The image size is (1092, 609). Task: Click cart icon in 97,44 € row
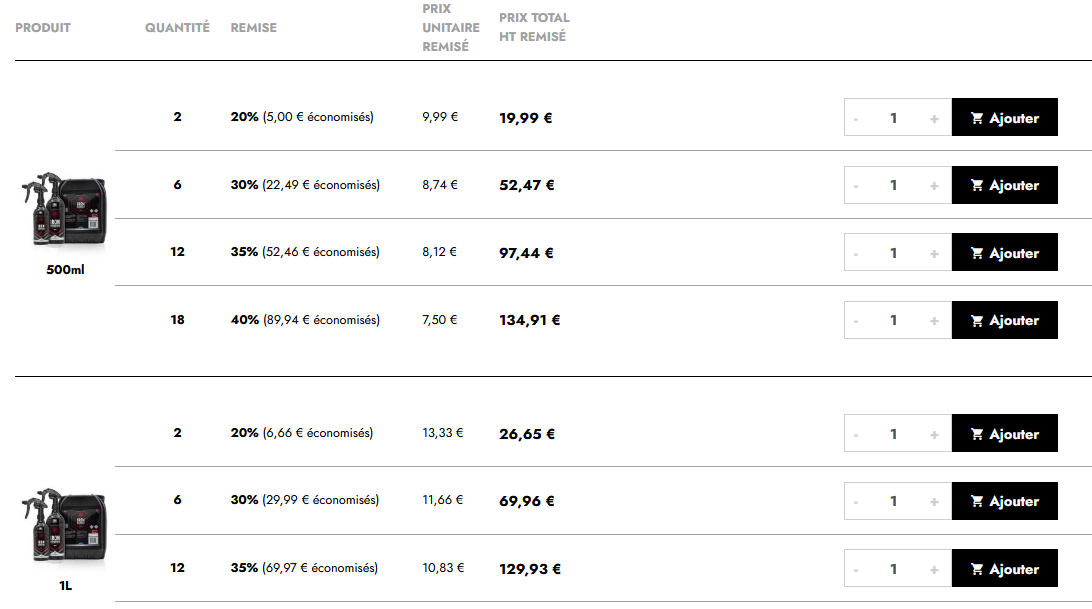(977, 253)
